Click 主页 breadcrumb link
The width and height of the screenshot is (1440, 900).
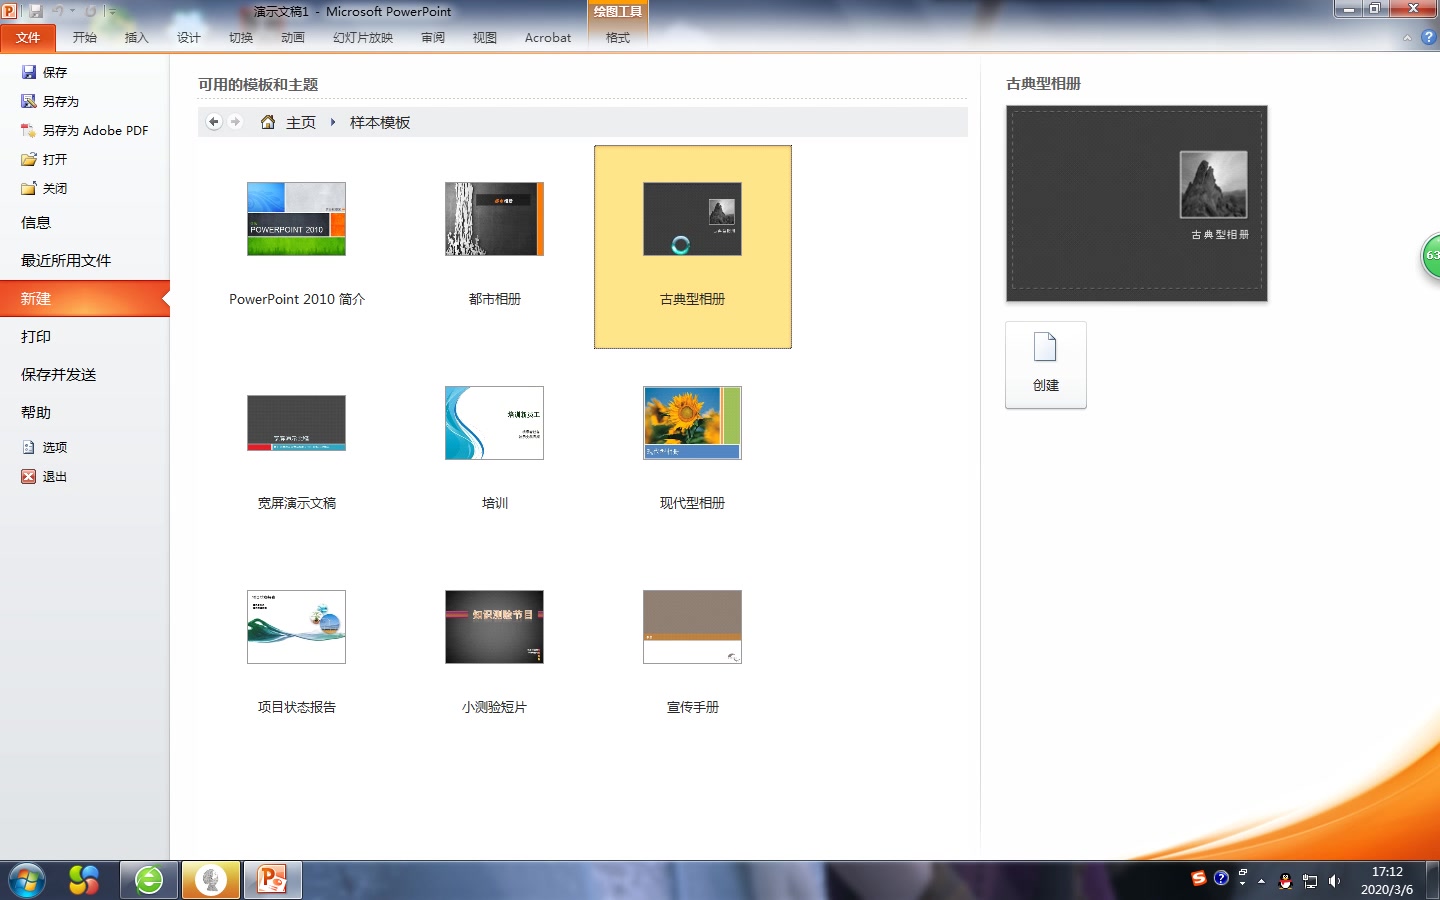click(301, 122)
